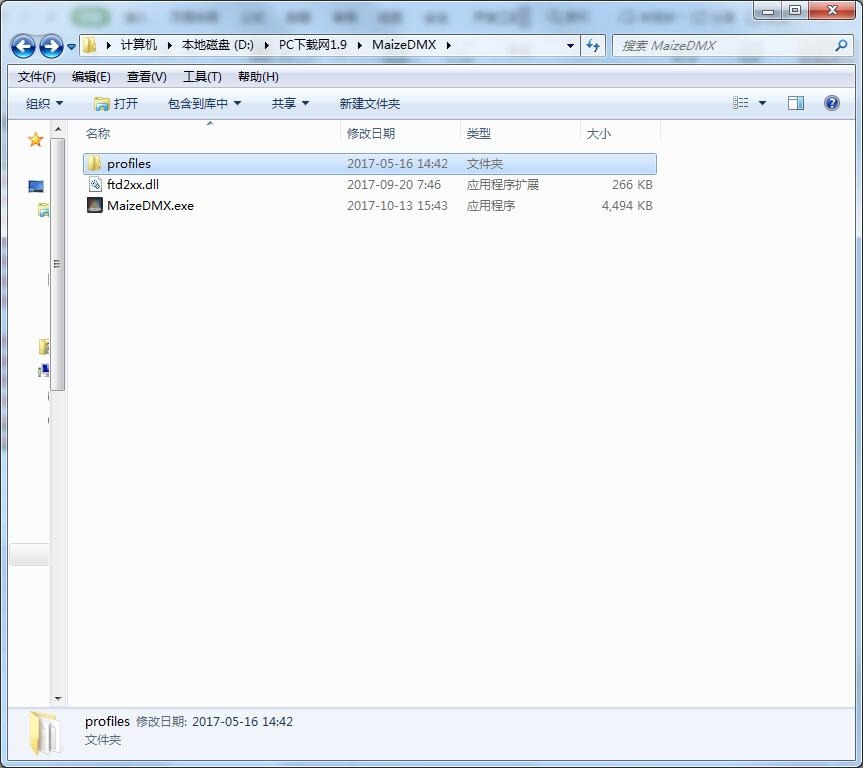Select the MaizeDMX.exe application icon
The image size is (863, 768).
95,205
